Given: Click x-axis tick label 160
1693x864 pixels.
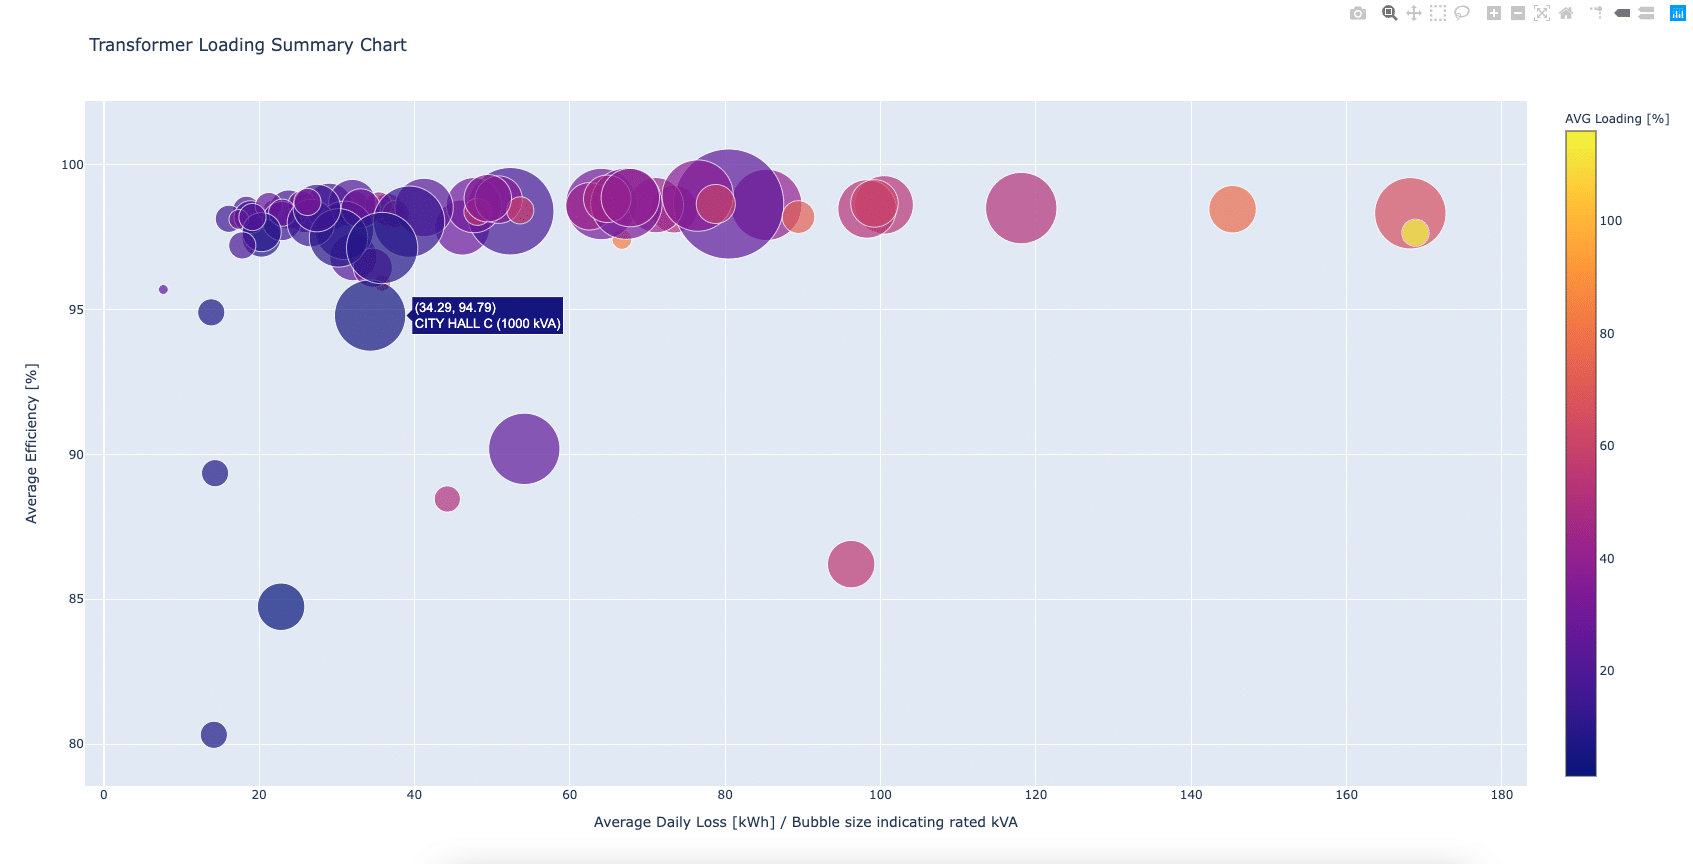Looking at the screenshot, I should pos(1347,795).
